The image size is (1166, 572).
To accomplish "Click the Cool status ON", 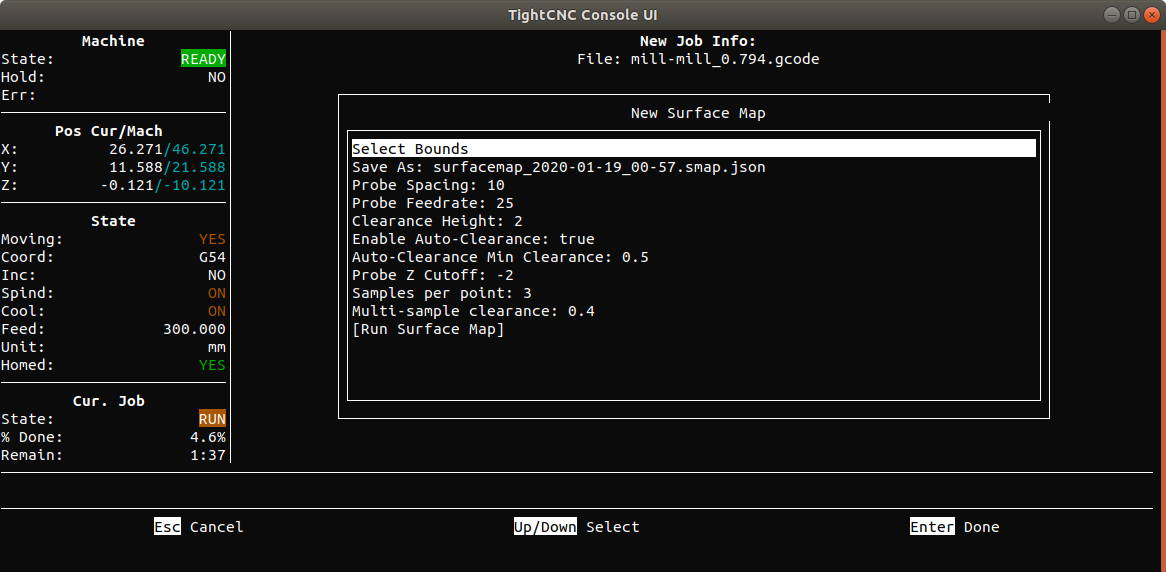I will point(216,311).
